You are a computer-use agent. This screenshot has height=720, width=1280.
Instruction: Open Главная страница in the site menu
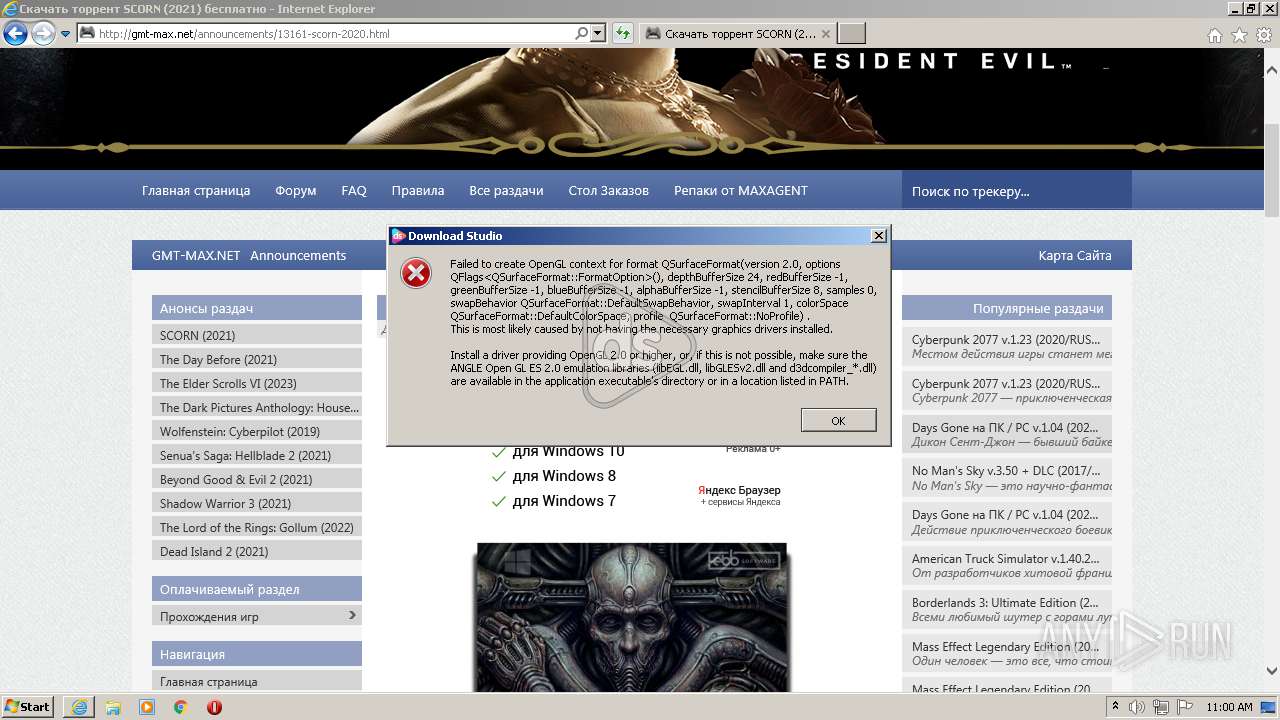(x=196, y=190)
